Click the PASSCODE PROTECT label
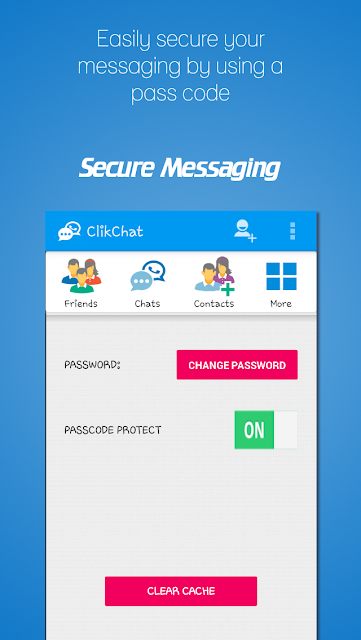Image resolution: width=361 pixels, height=640 pixels. (x=113, y=430)
